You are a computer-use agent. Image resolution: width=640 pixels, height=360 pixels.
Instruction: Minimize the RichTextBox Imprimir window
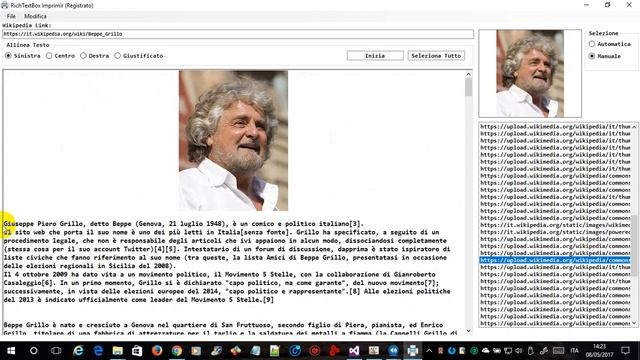pos(587,5)
